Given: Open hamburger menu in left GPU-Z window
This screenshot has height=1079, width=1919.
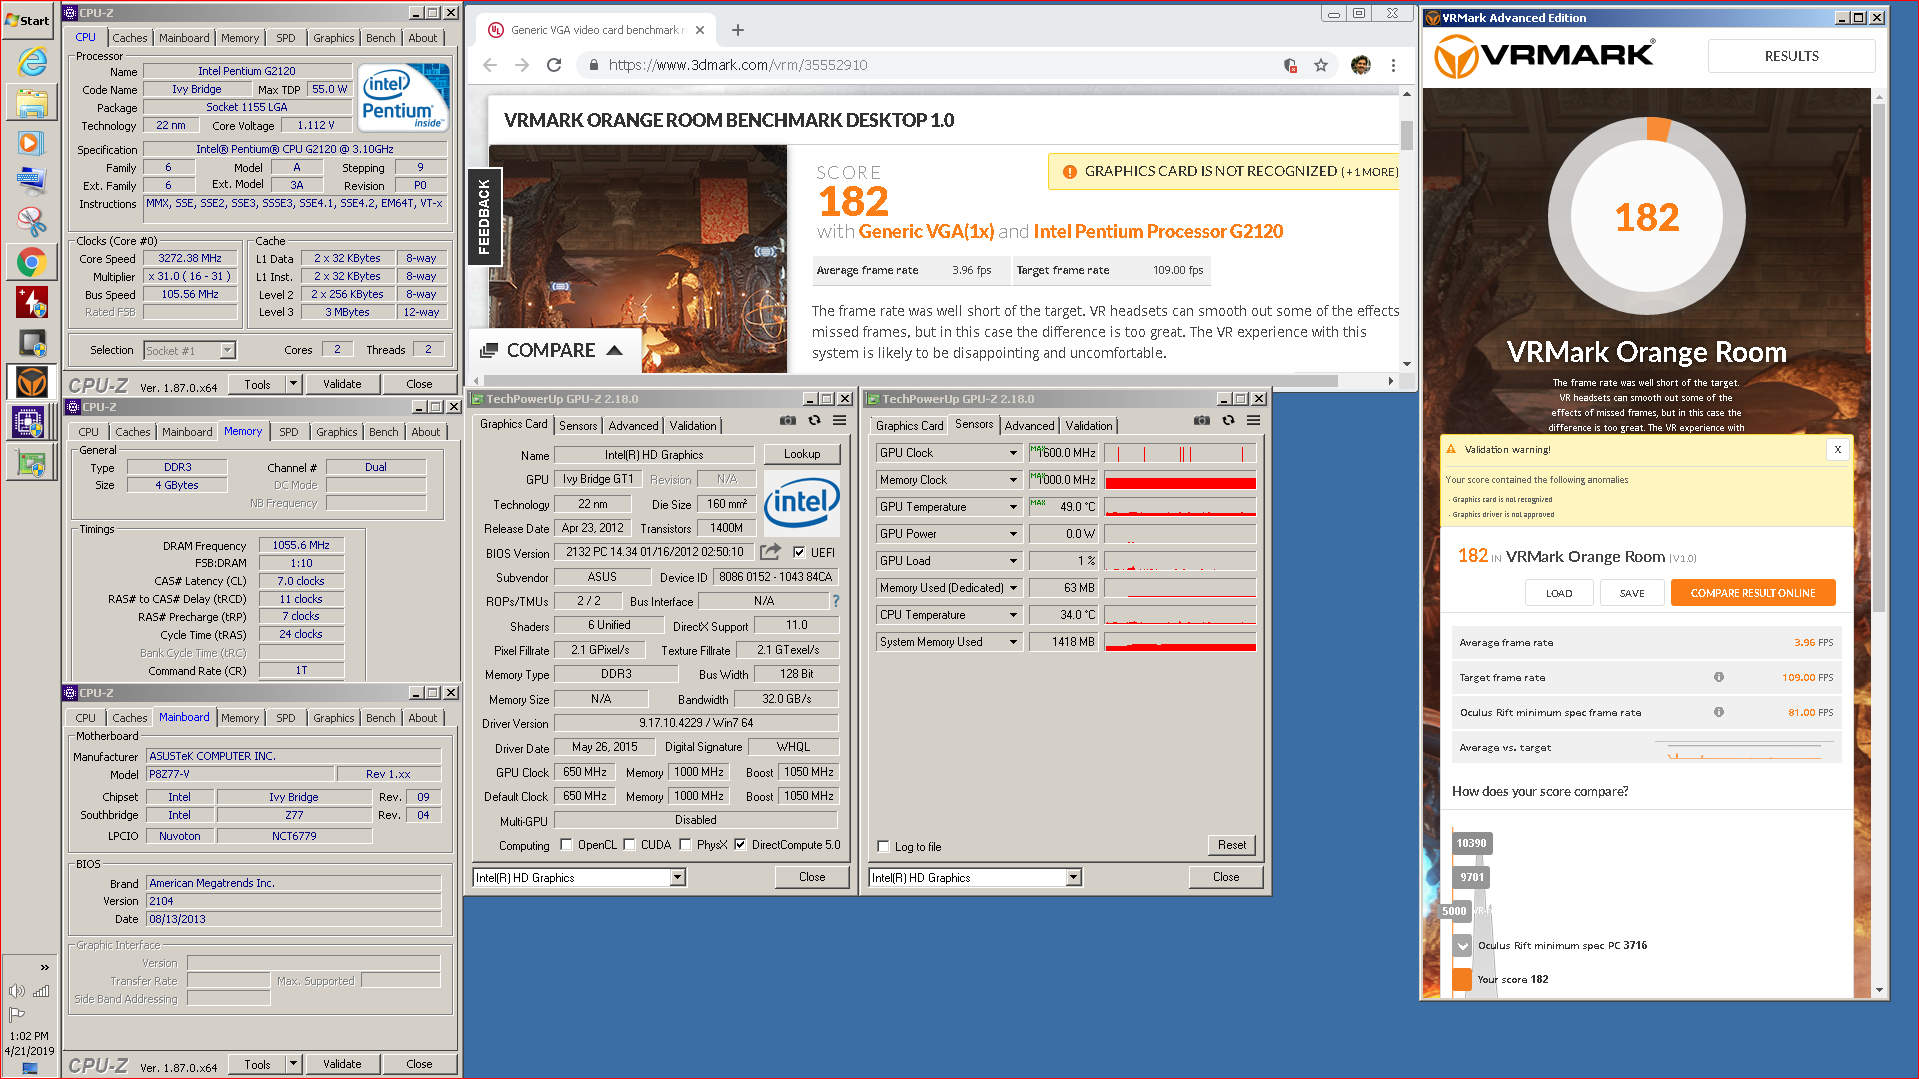Looking at the screenshot, I should pos(839,421).
